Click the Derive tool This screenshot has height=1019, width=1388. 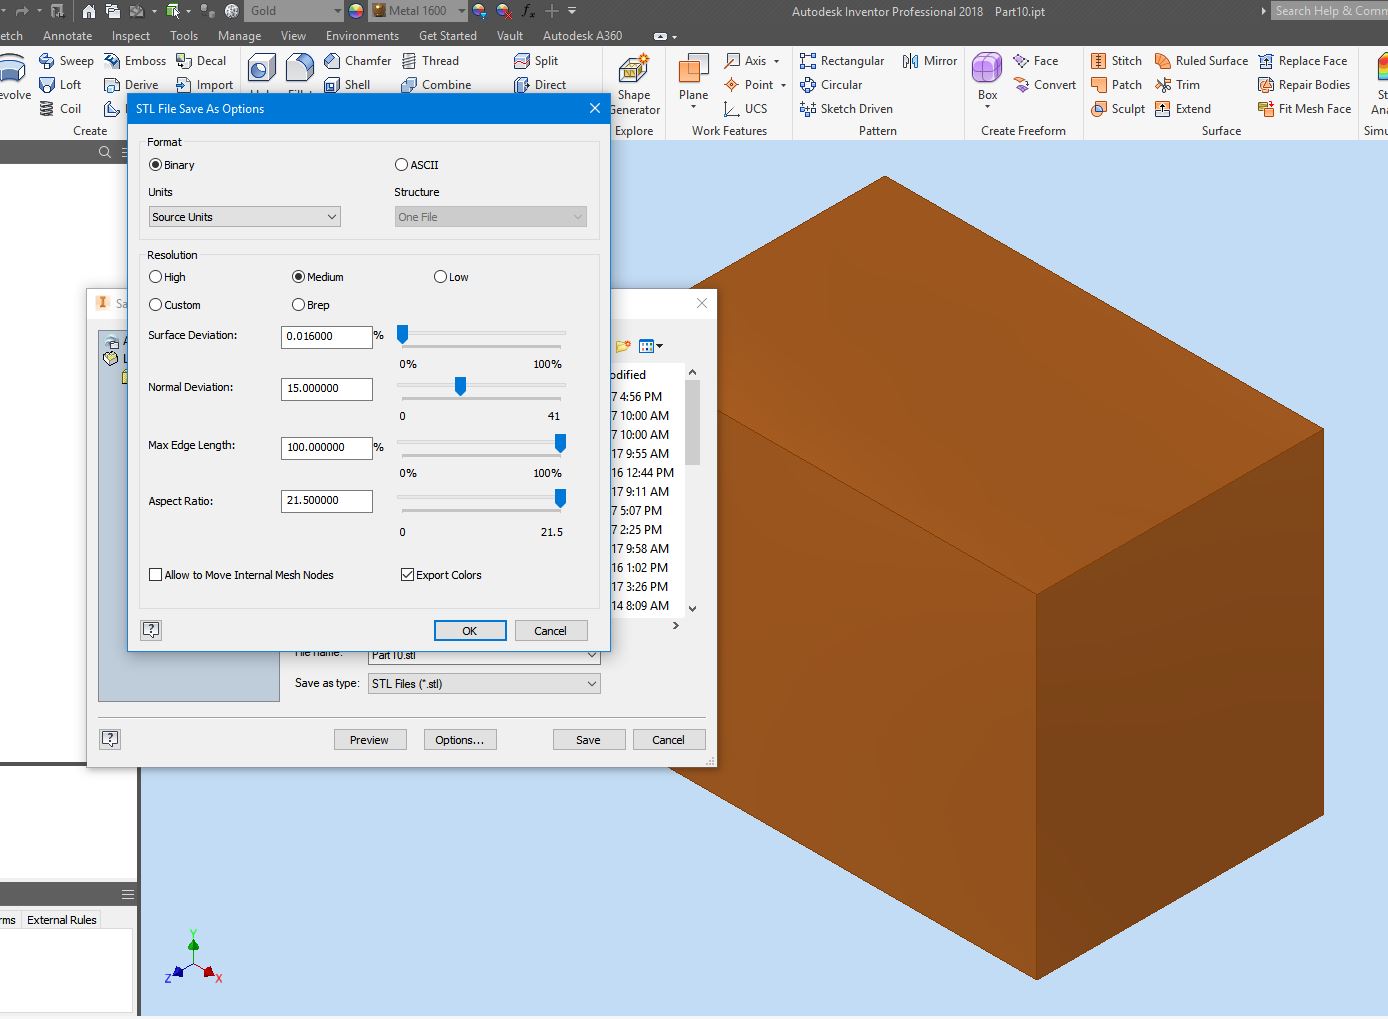[131, 85]
